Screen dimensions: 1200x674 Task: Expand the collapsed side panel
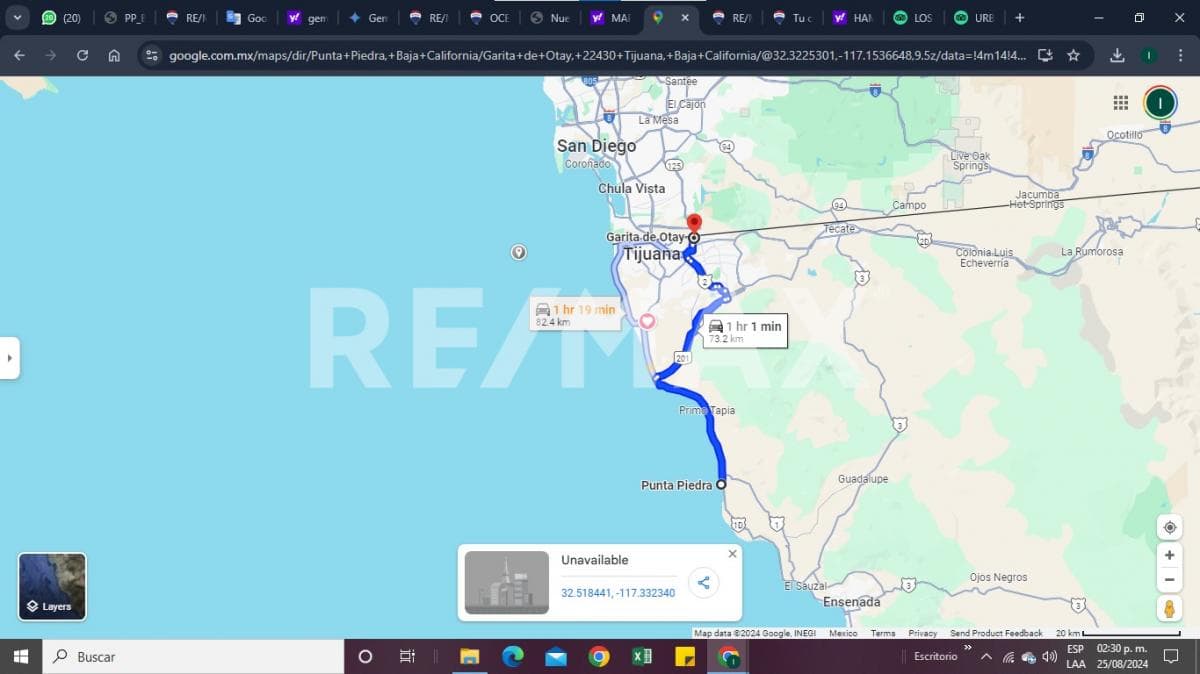(9, 357)
